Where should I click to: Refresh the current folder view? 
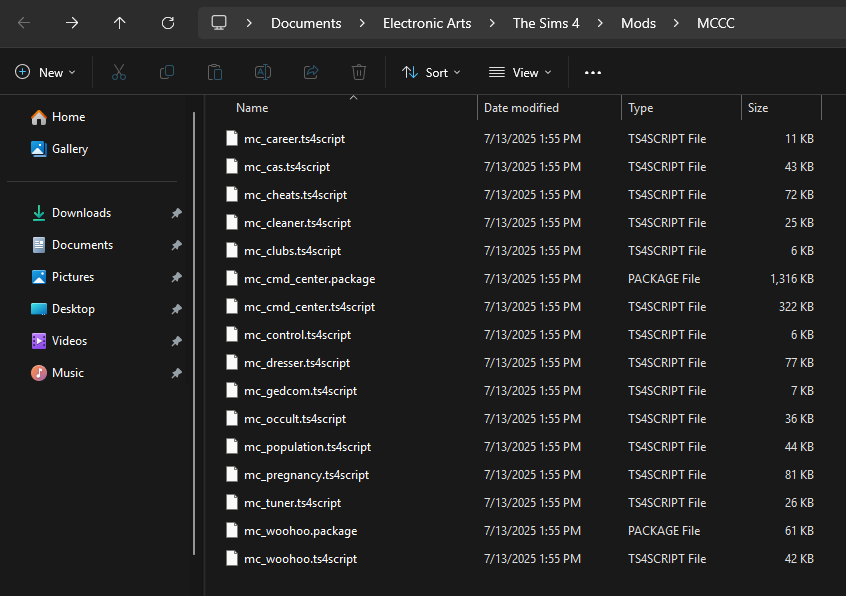pyautogui.click(x=168, y=21)
